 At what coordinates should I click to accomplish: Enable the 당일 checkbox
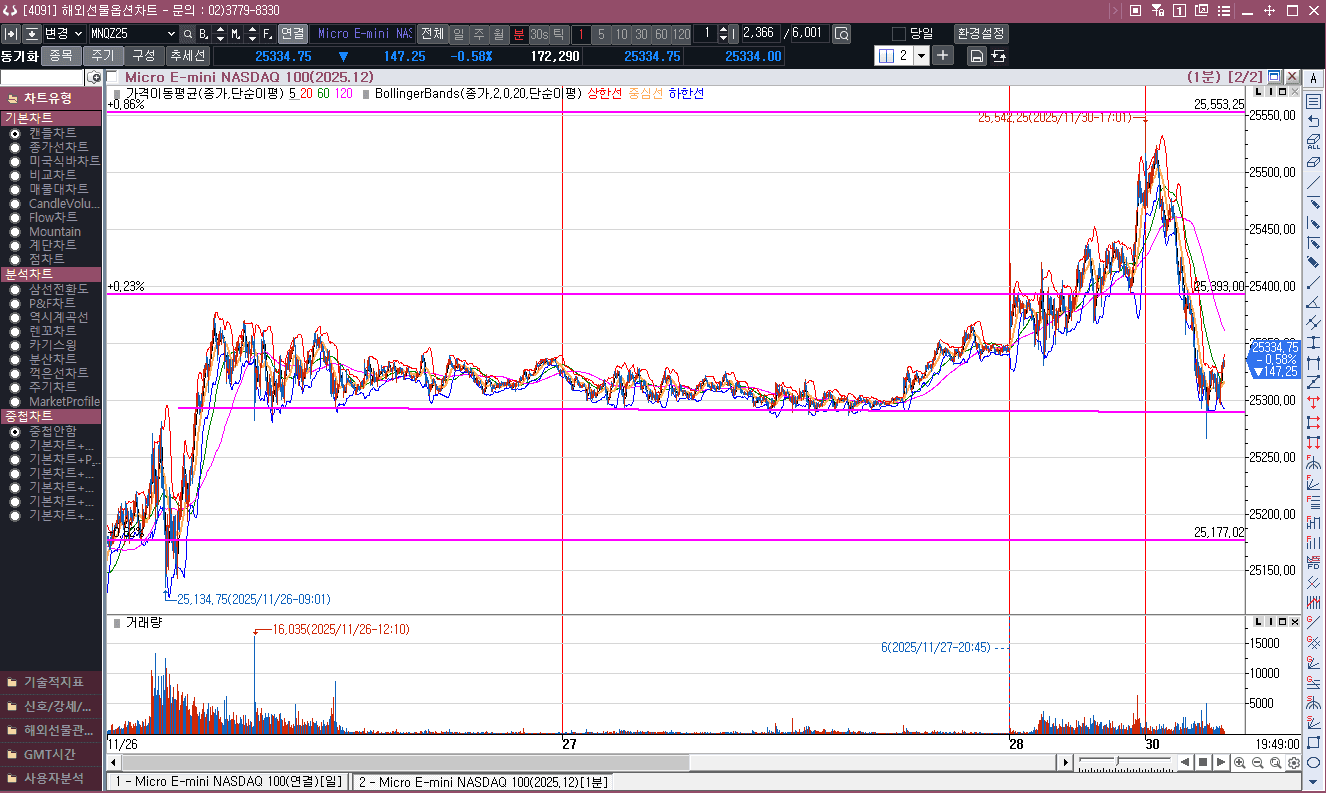pyautogui.click(x=898, y=33)
